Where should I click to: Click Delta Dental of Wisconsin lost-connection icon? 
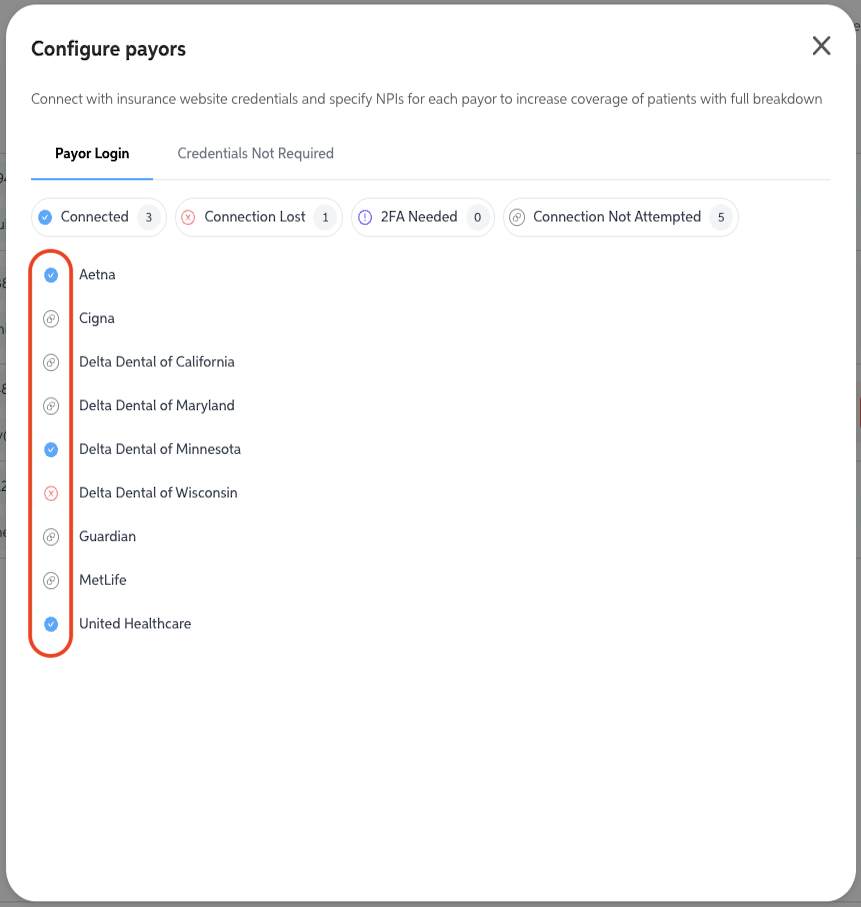pos(51,493)
